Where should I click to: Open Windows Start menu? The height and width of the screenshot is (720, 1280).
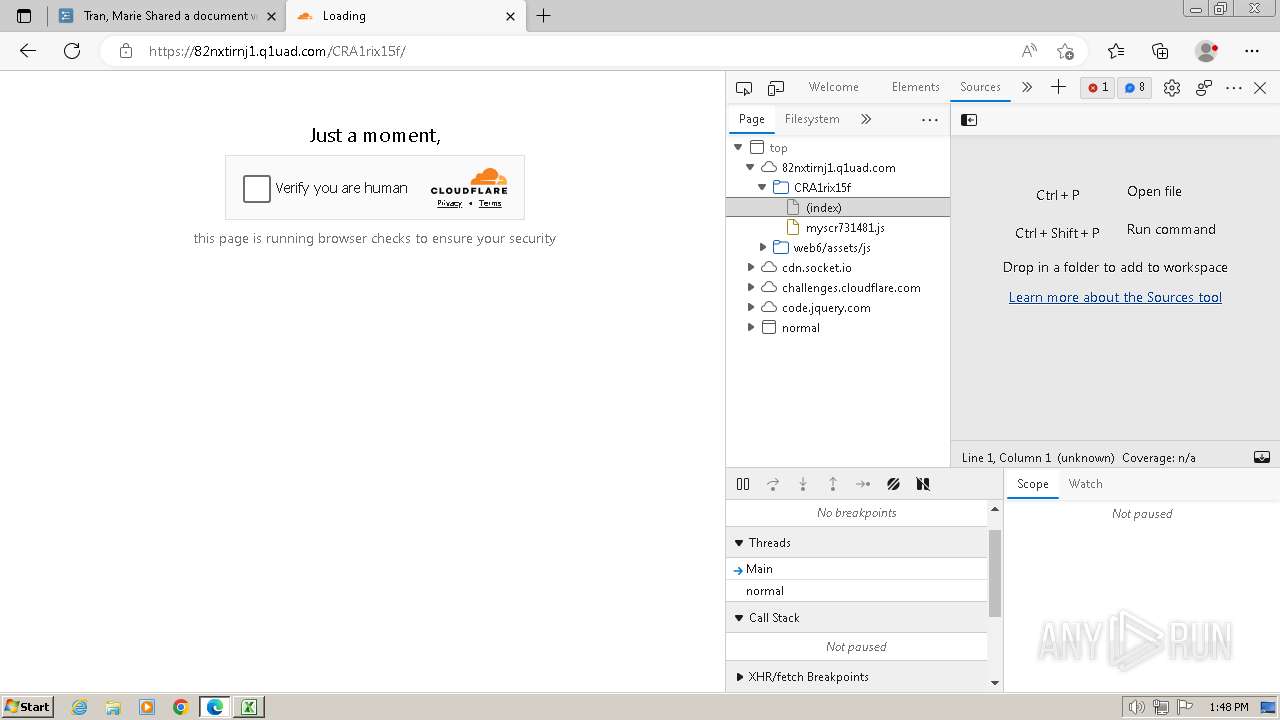coord(27,706)
